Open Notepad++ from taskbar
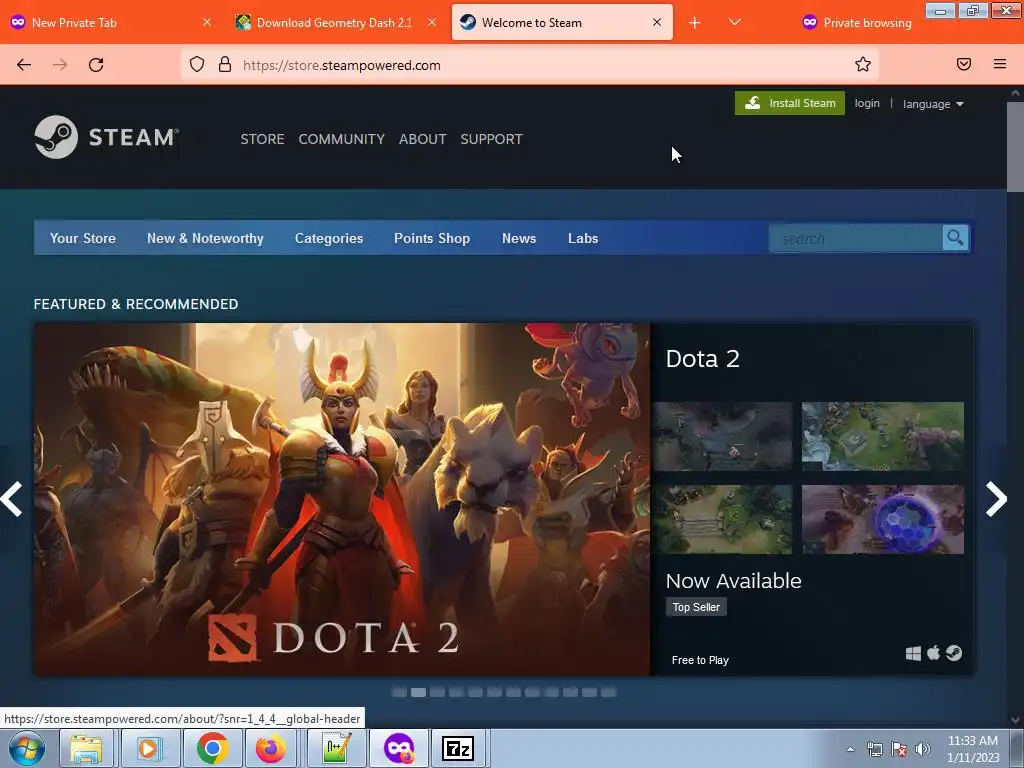 337,748
